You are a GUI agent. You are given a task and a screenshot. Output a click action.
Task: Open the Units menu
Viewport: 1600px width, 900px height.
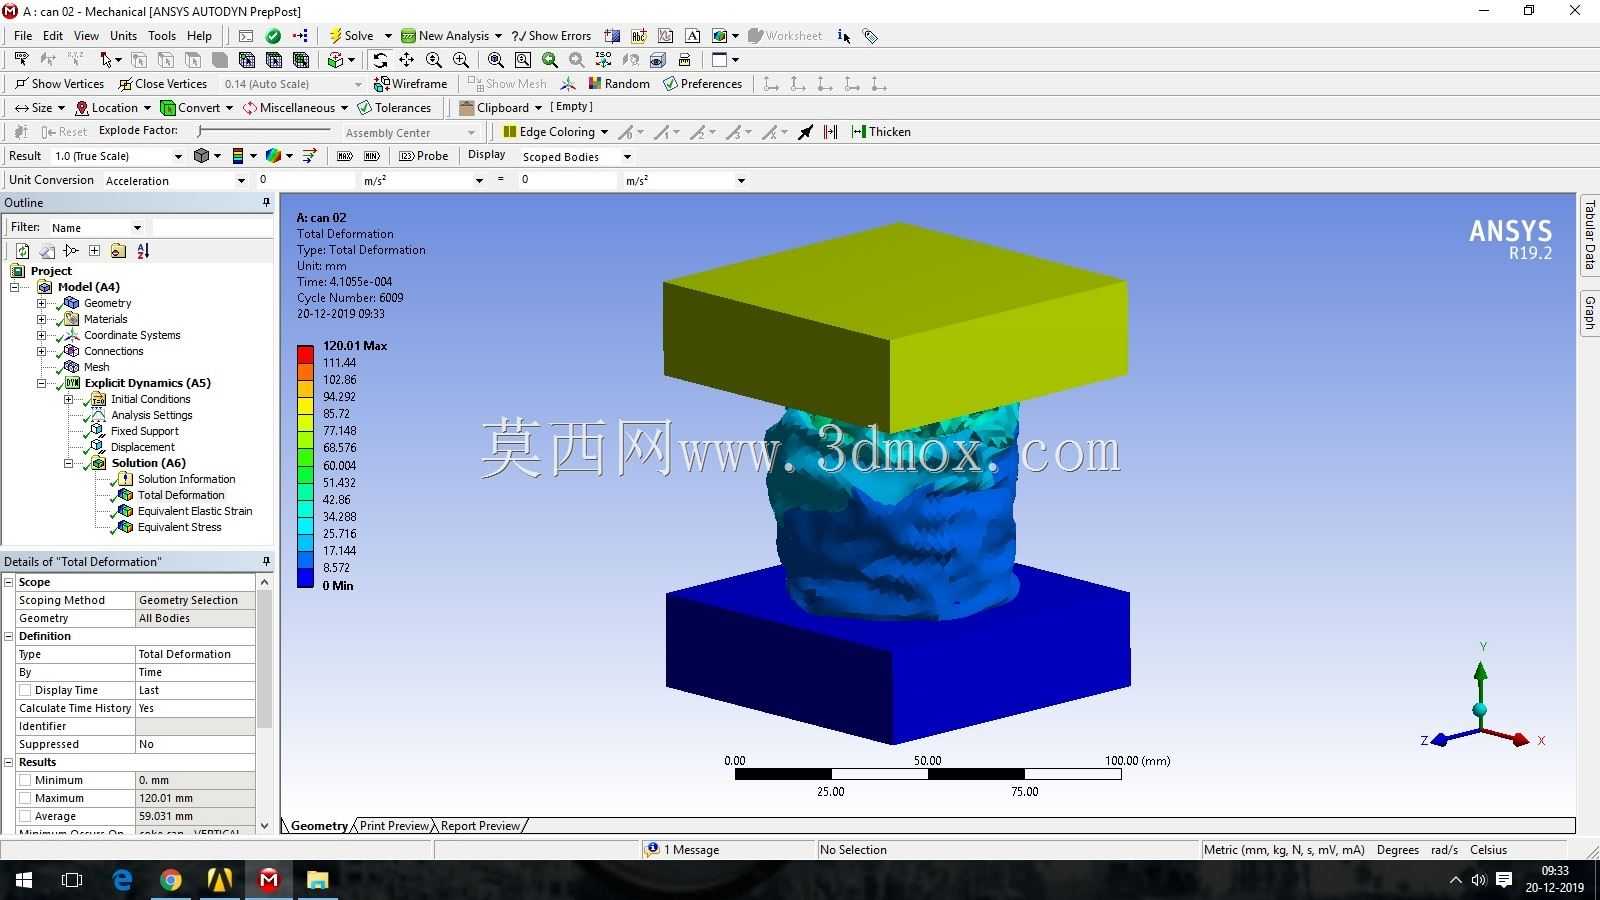[x=123, y=36]
